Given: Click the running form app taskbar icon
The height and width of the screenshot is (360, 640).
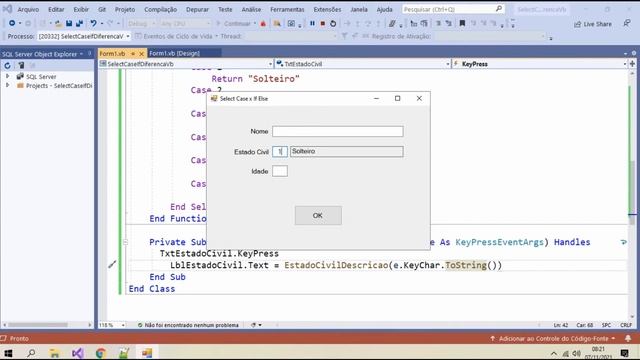Looking at the screenshot, I should tap(147, 353).
